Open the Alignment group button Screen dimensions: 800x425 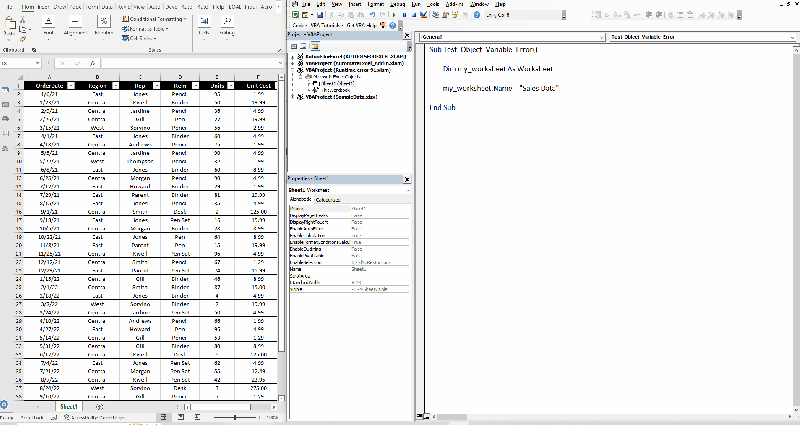click(x=75, y=26)
